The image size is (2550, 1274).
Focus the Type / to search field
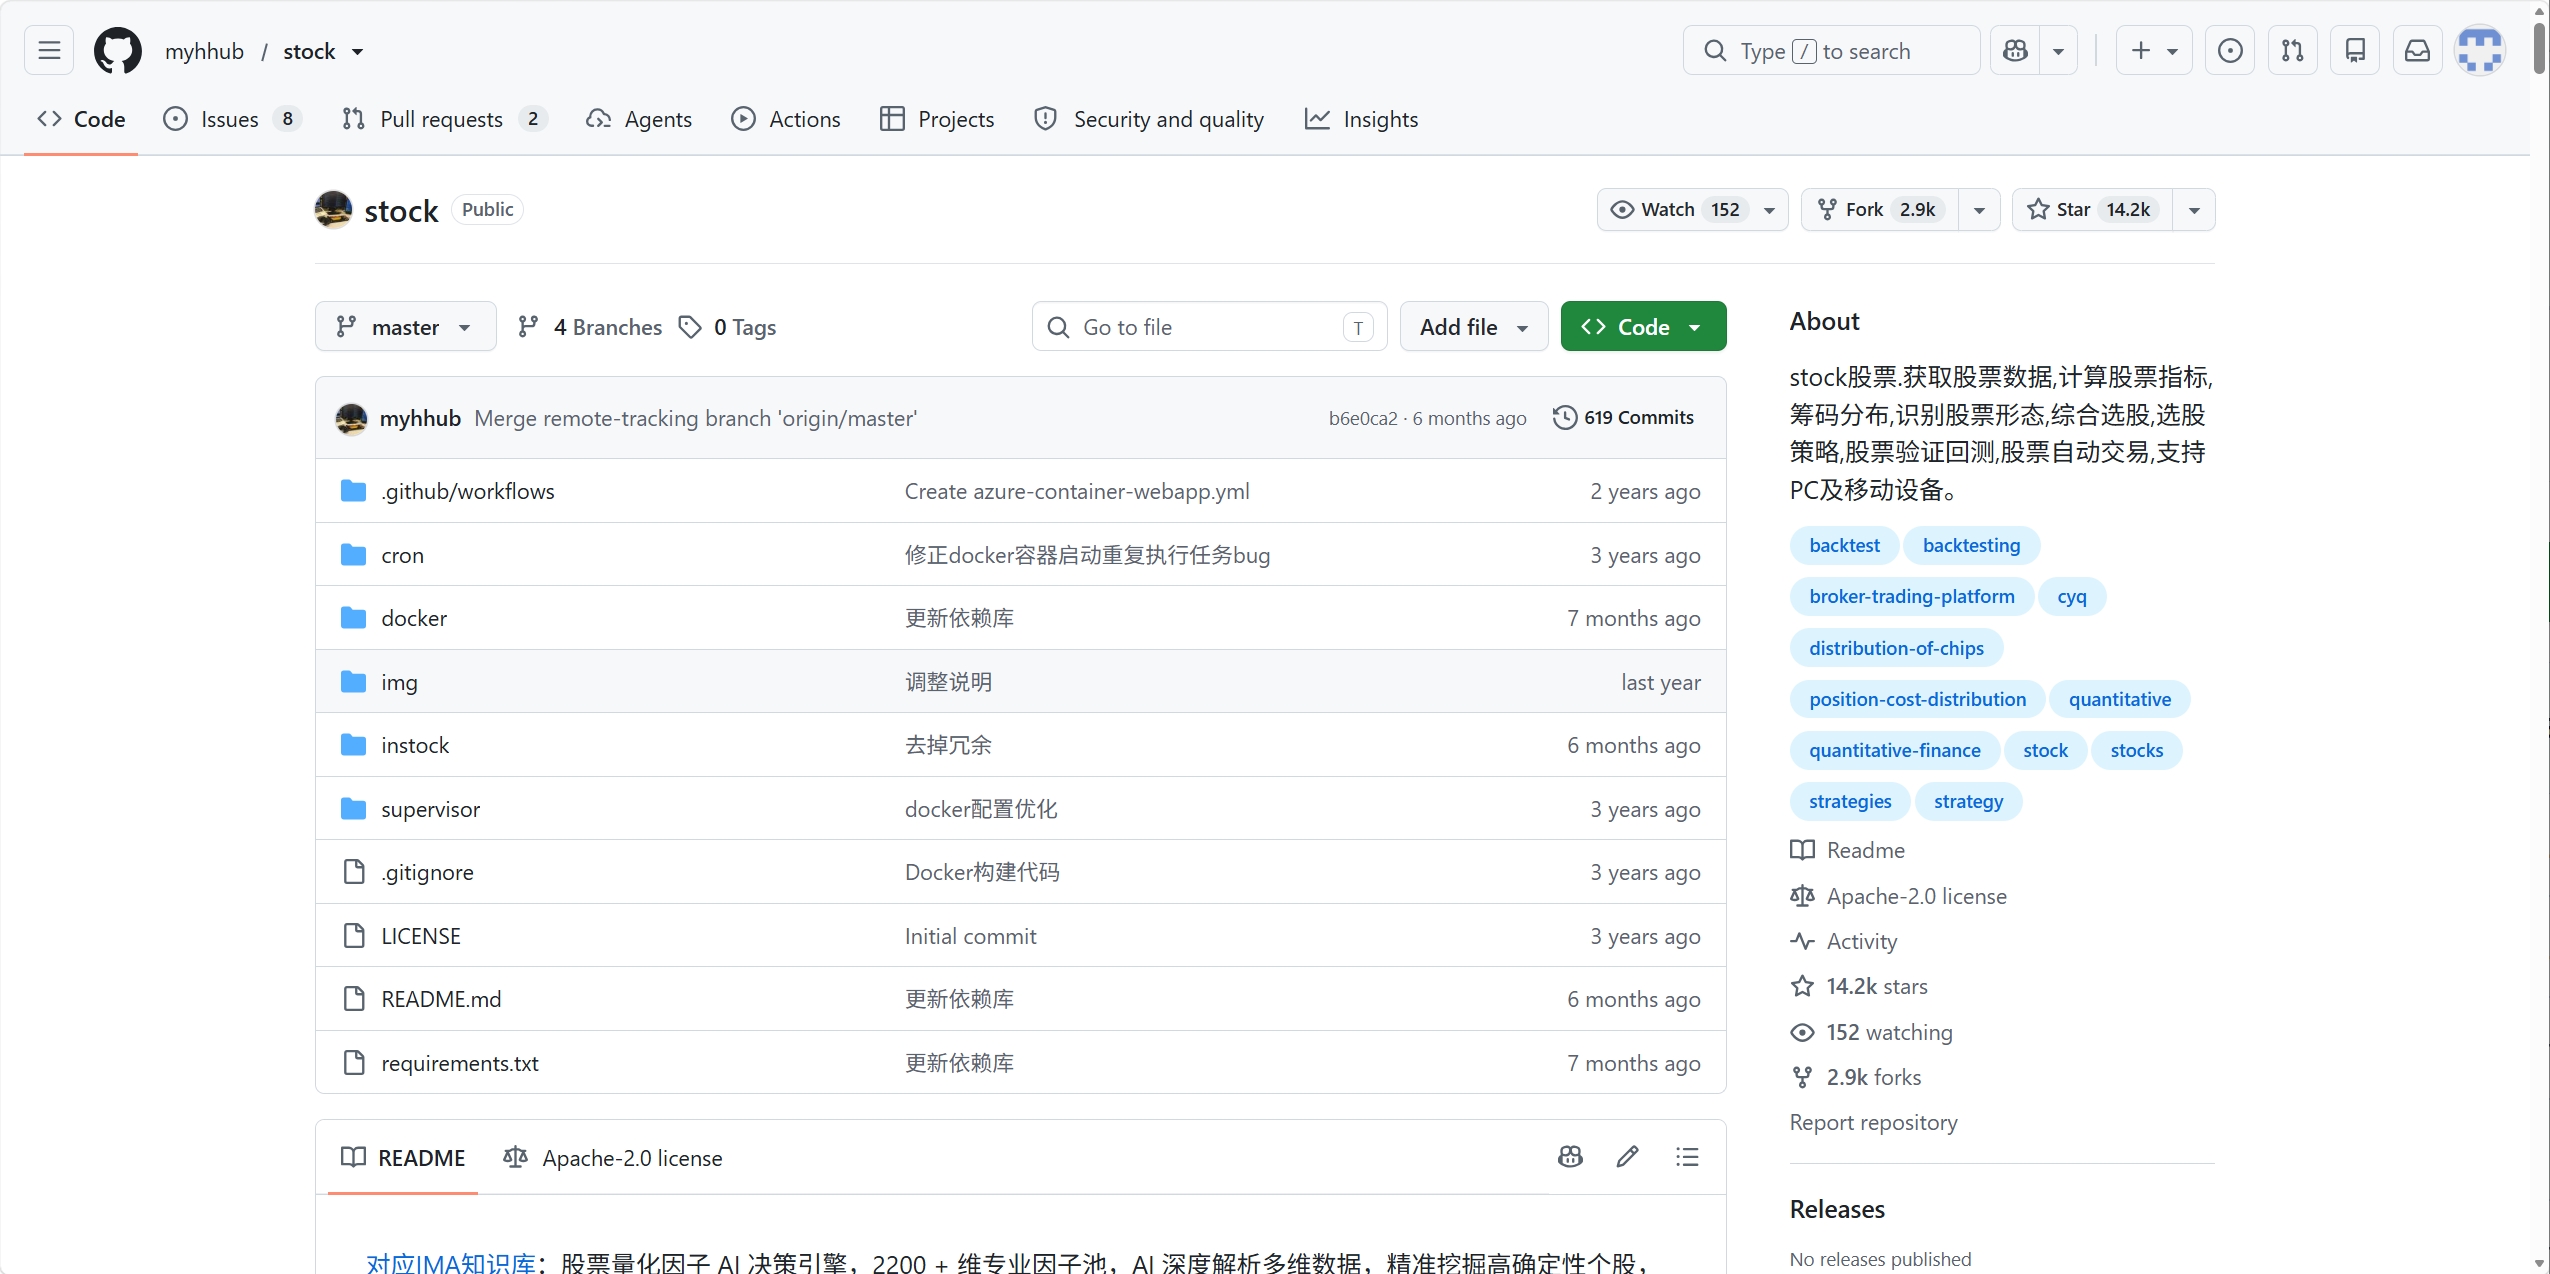1832,50
